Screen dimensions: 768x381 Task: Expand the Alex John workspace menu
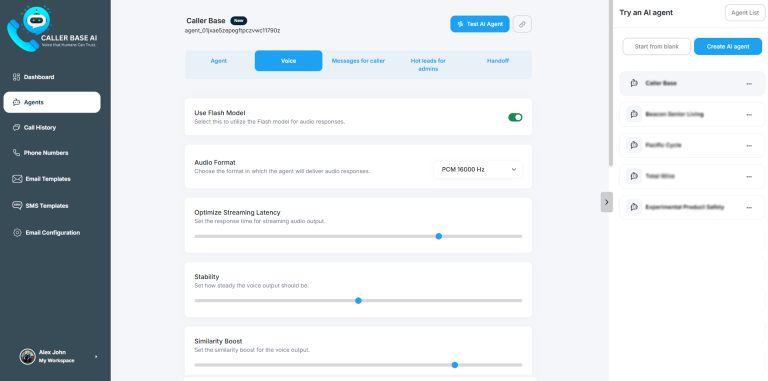(96, 357)
